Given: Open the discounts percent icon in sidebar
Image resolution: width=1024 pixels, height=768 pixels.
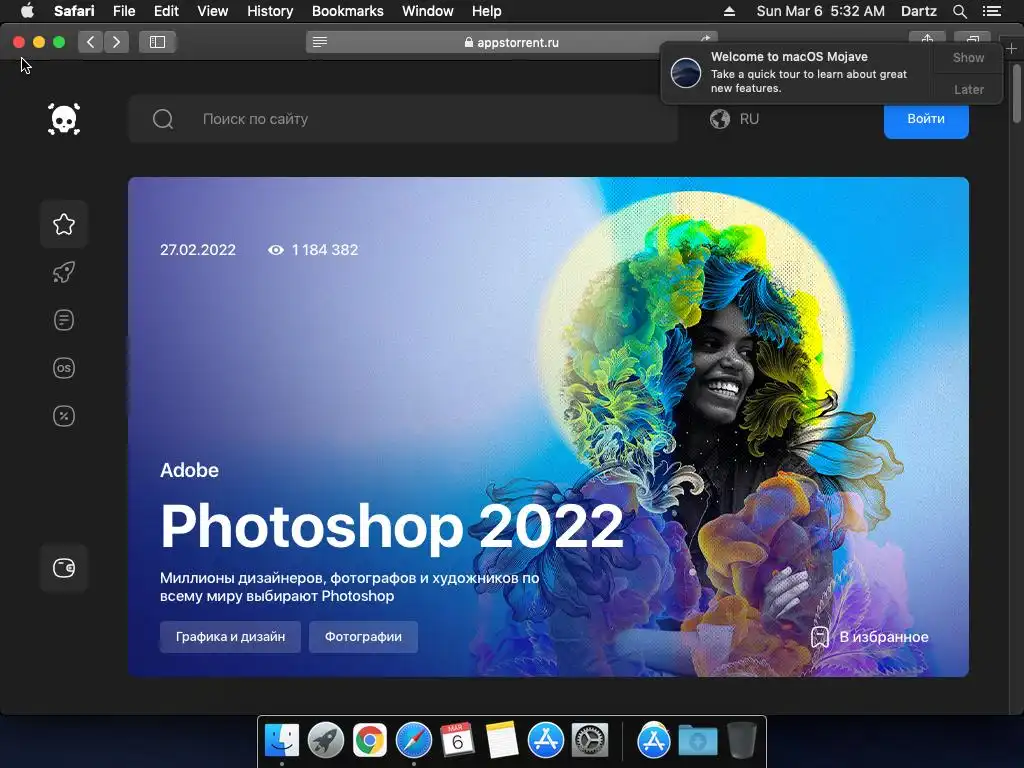Looking at the screenshot, I should 64,416.
